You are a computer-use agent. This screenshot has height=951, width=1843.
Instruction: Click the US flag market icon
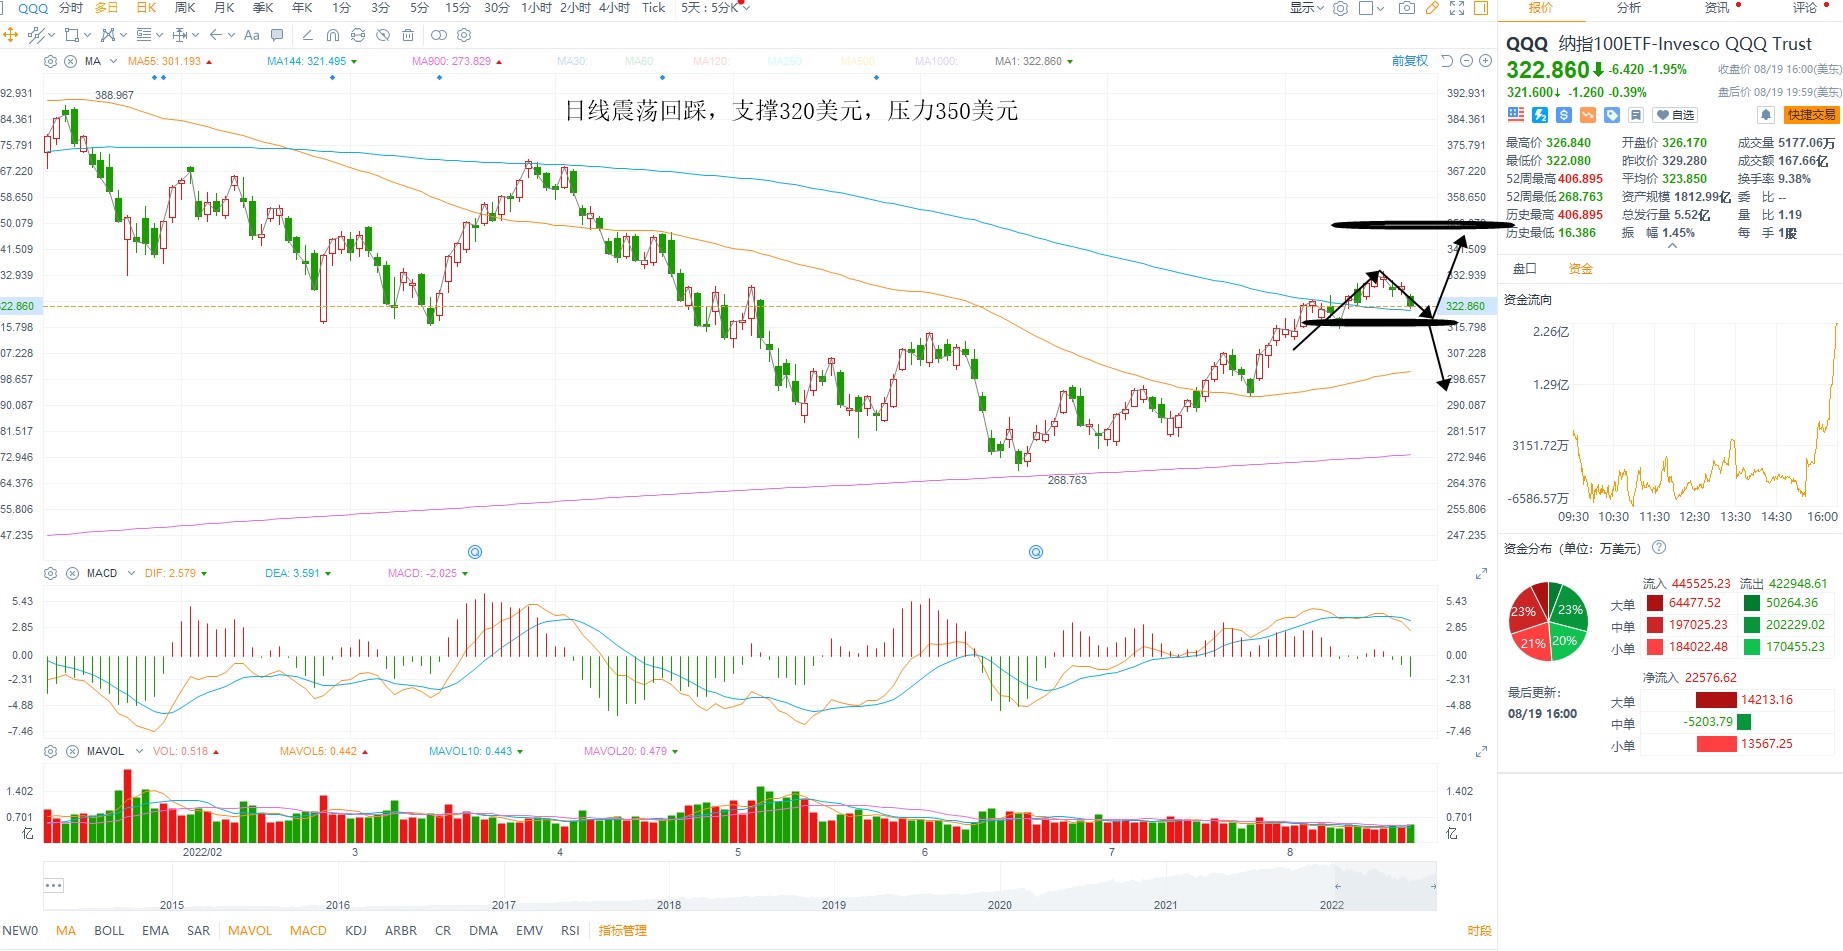point(1516,115)
